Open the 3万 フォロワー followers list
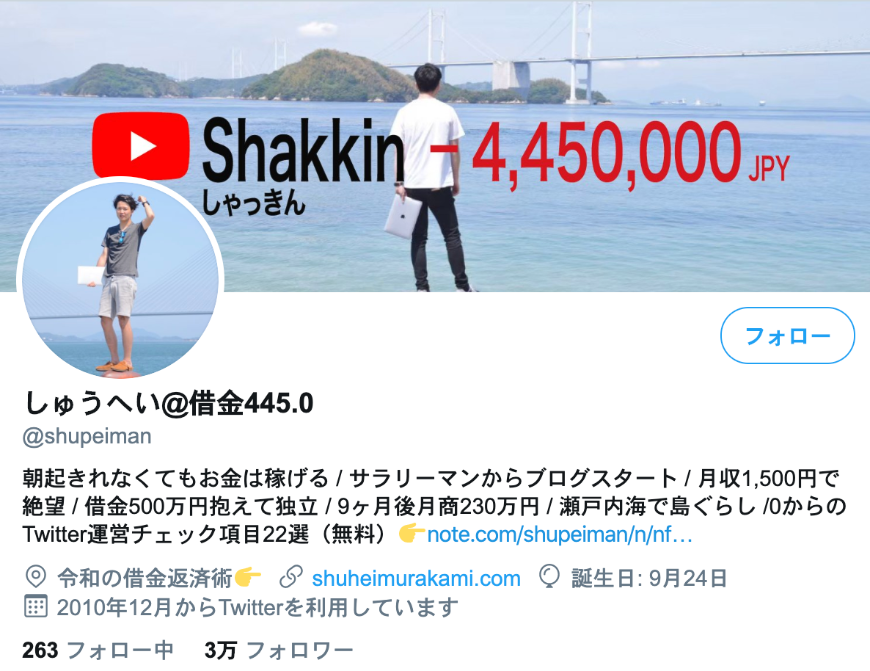This screenshot has width=870, height=671. (x=279, y=650)
